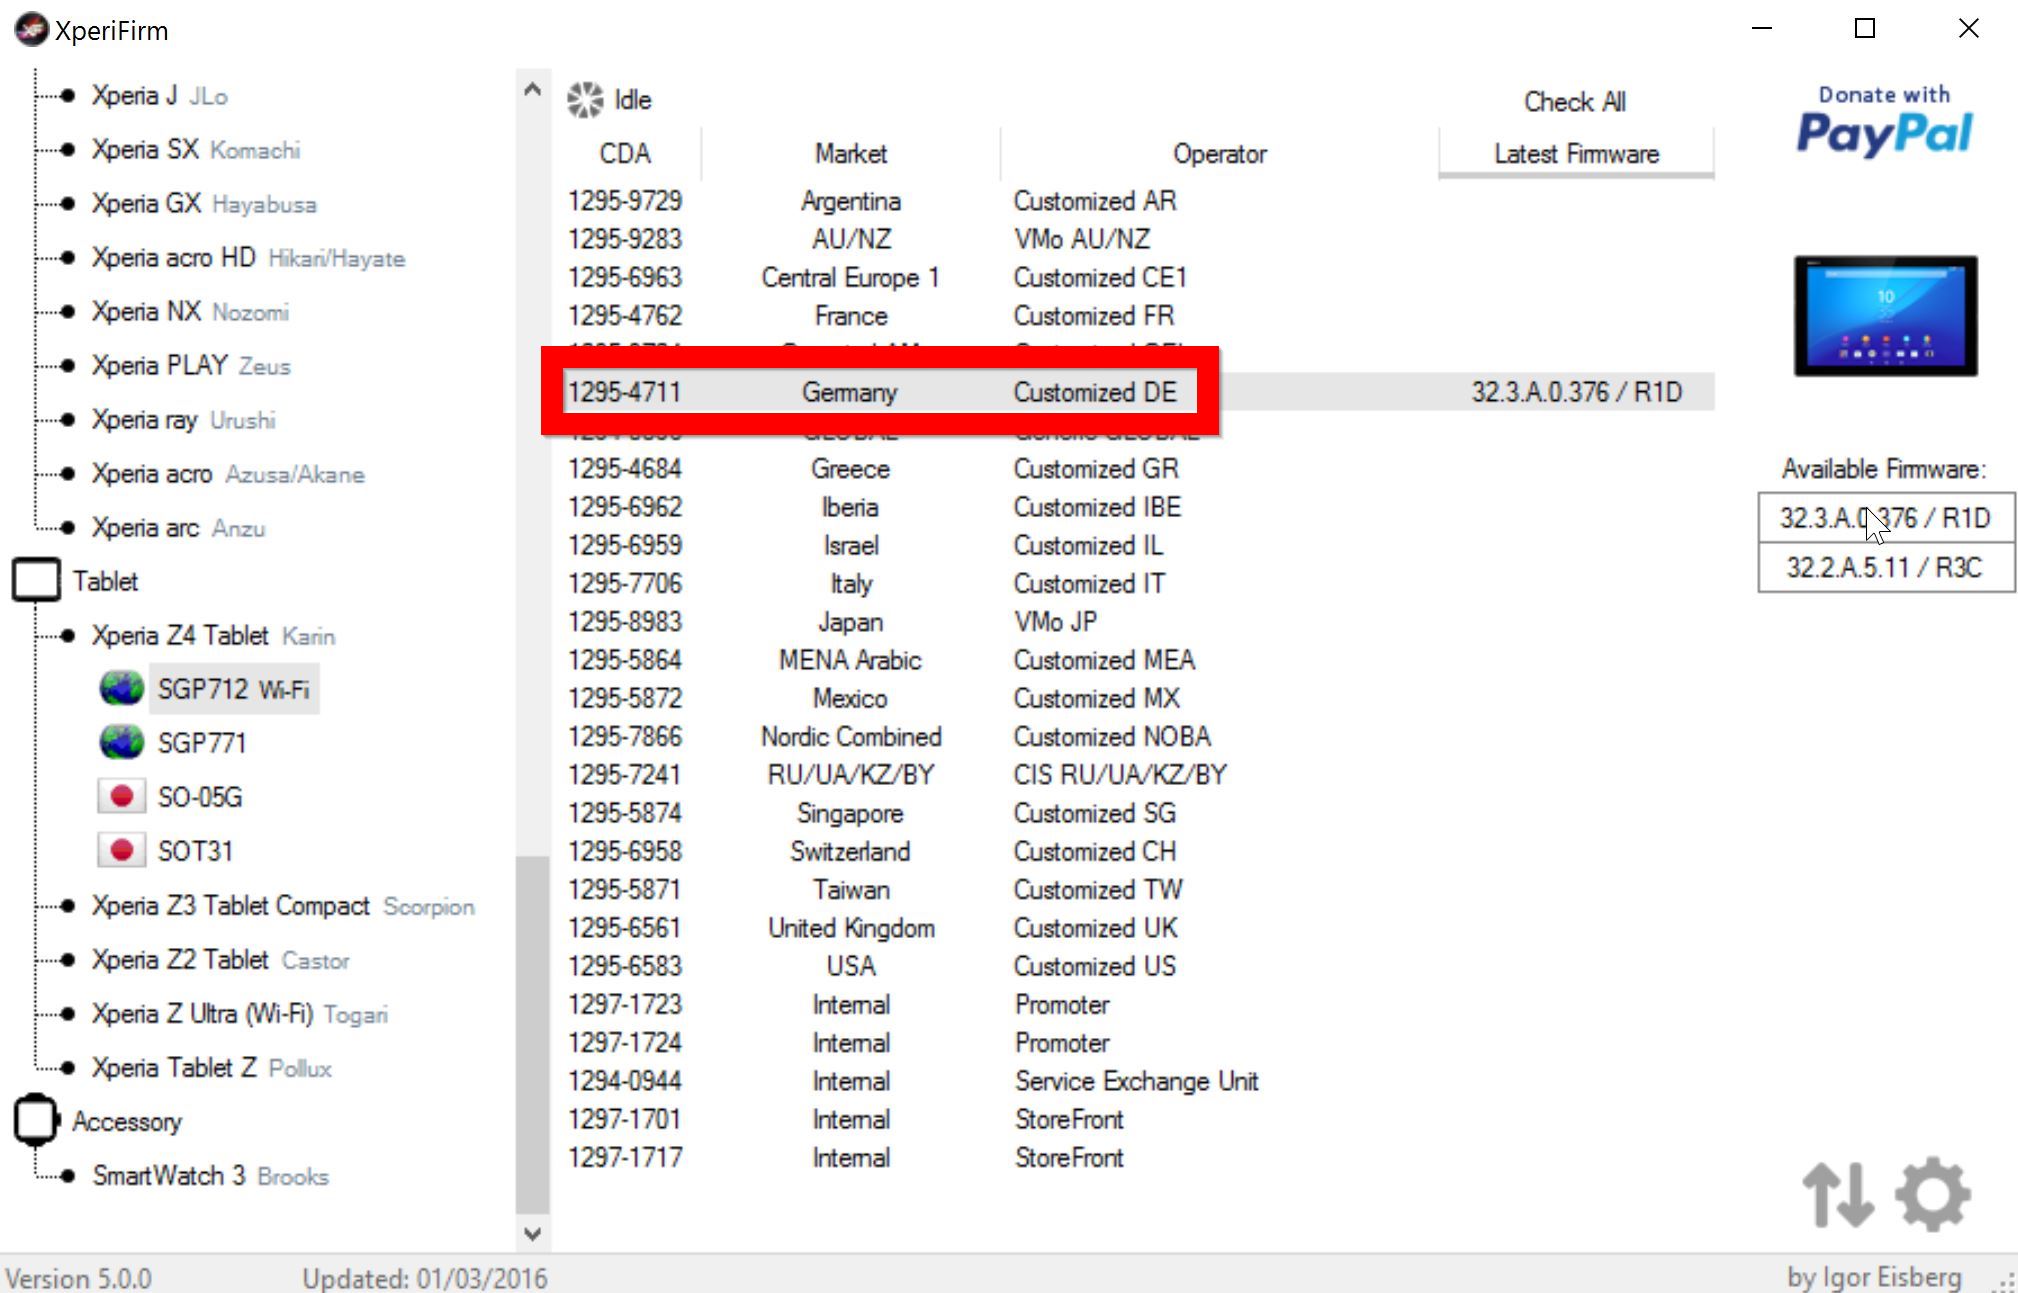The image size is (2018, 1293).
Task: Select Xperia Z Ultra (Wi-Fi) Togari
Action: (x=240, y=1014)
